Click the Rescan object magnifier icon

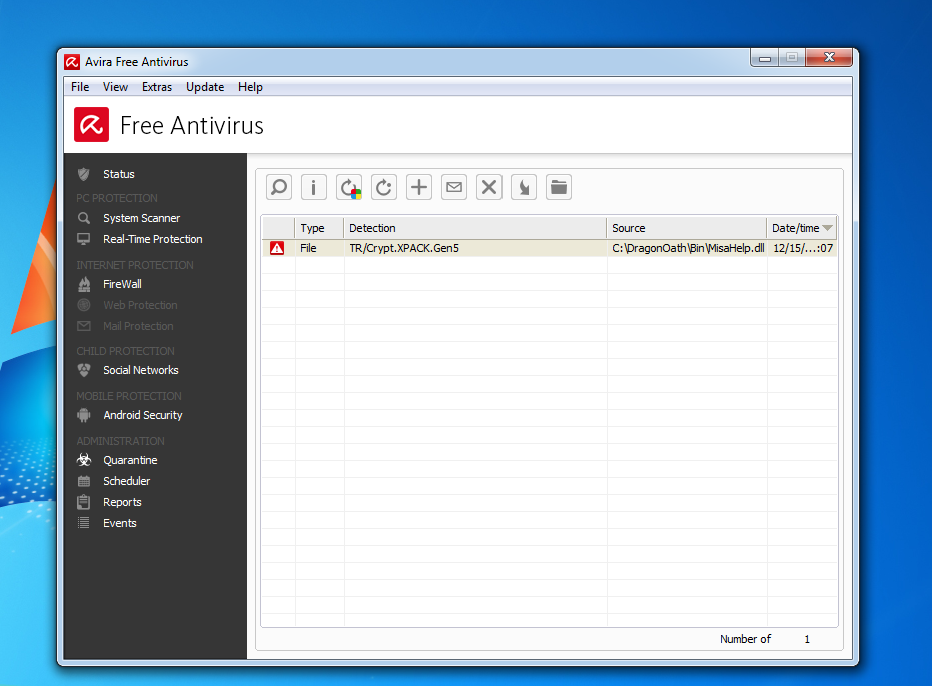tap(279, 187)
